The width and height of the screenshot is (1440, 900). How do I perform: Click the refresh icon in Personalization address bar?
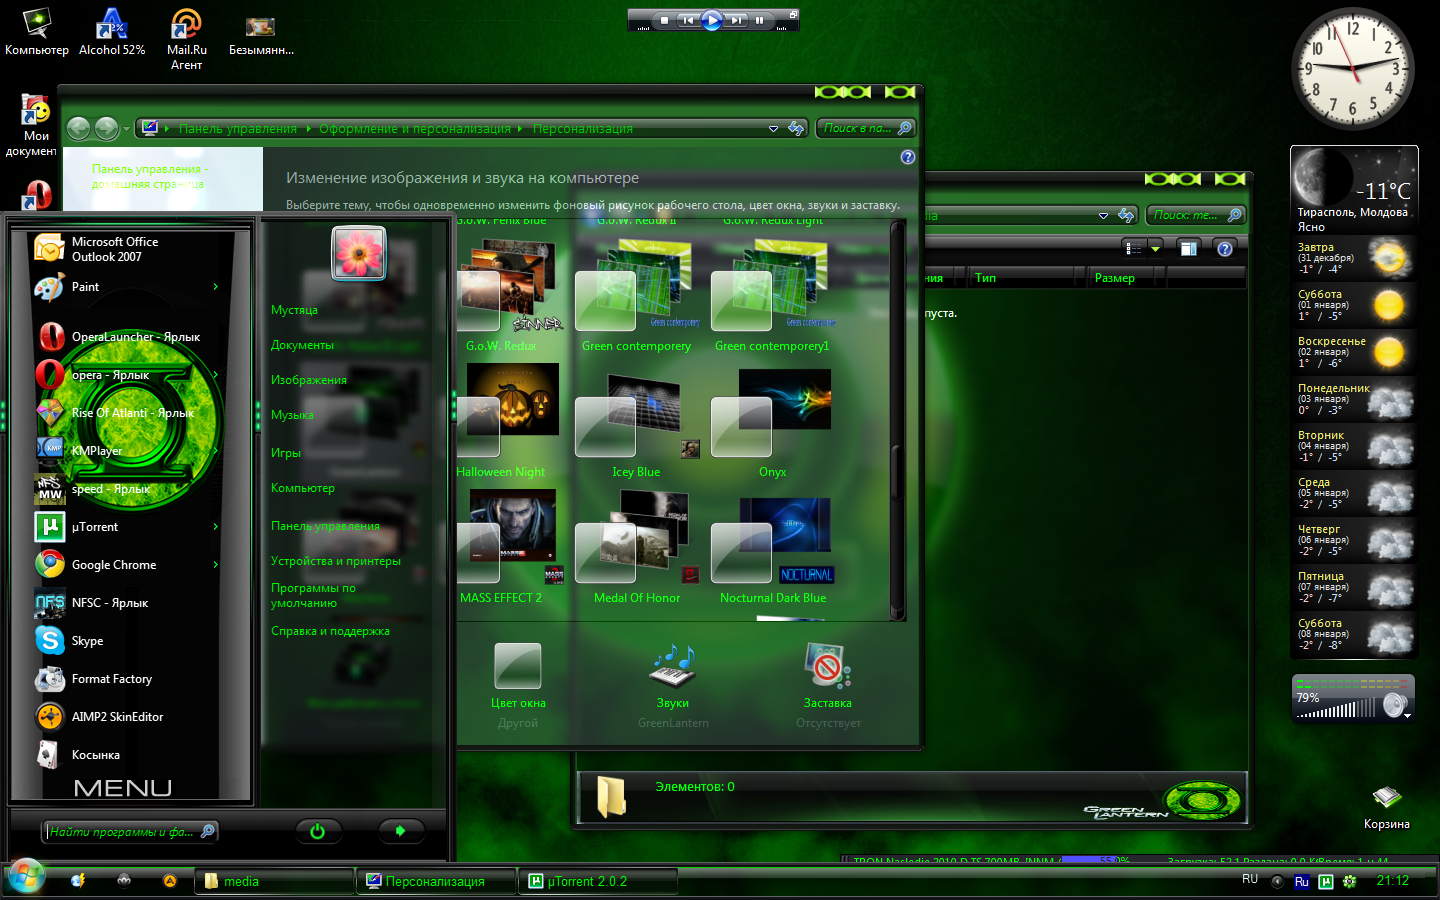pyautogui.click(x=796, y=128)
